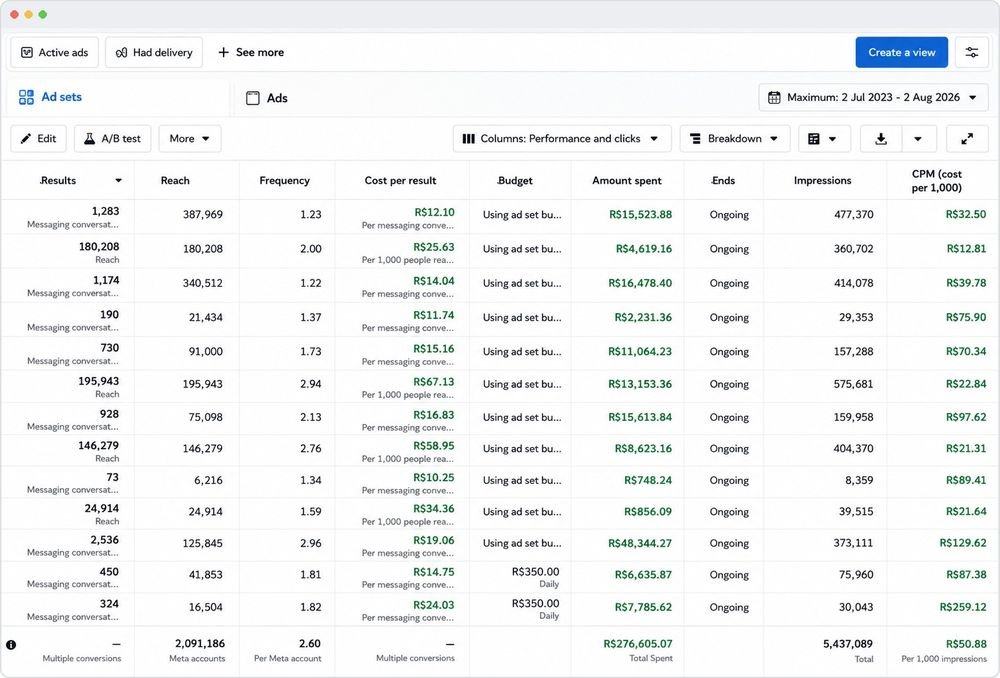Open the date range Maximum dropdown
The width and height of the screenshot is (1000, 678).
pyautogui.click(x=873, y=98)
